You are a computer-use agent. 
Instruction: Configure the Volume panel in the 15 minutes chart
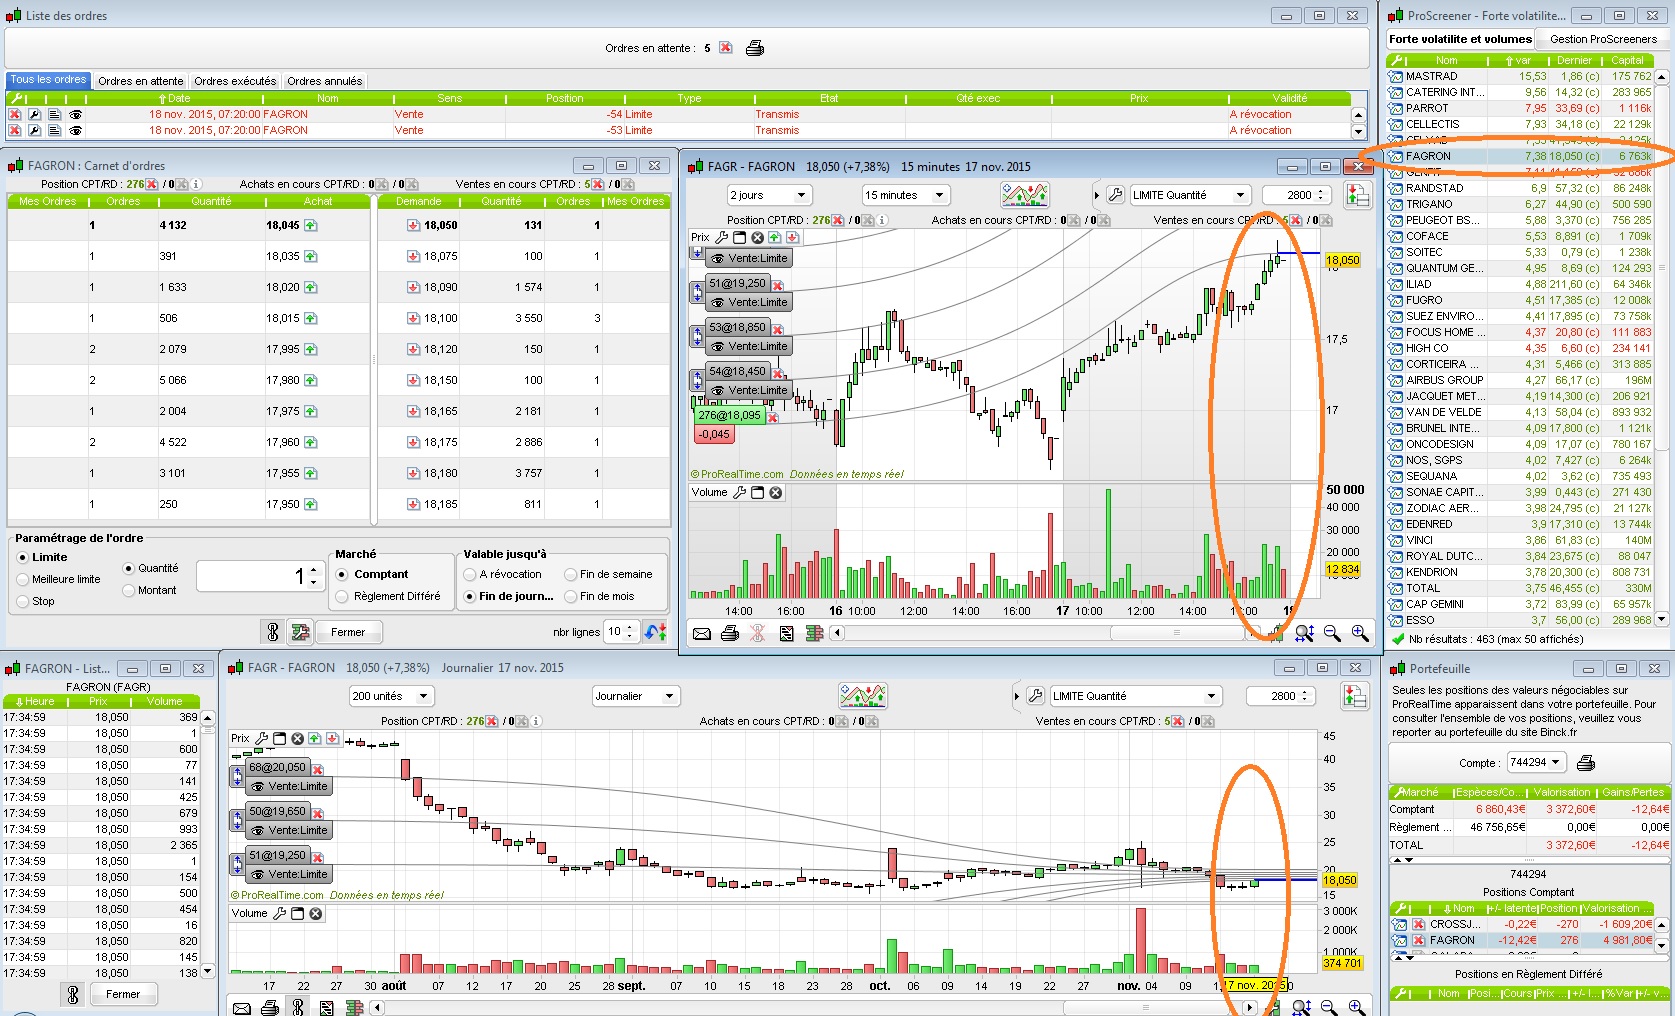point(739,493)
